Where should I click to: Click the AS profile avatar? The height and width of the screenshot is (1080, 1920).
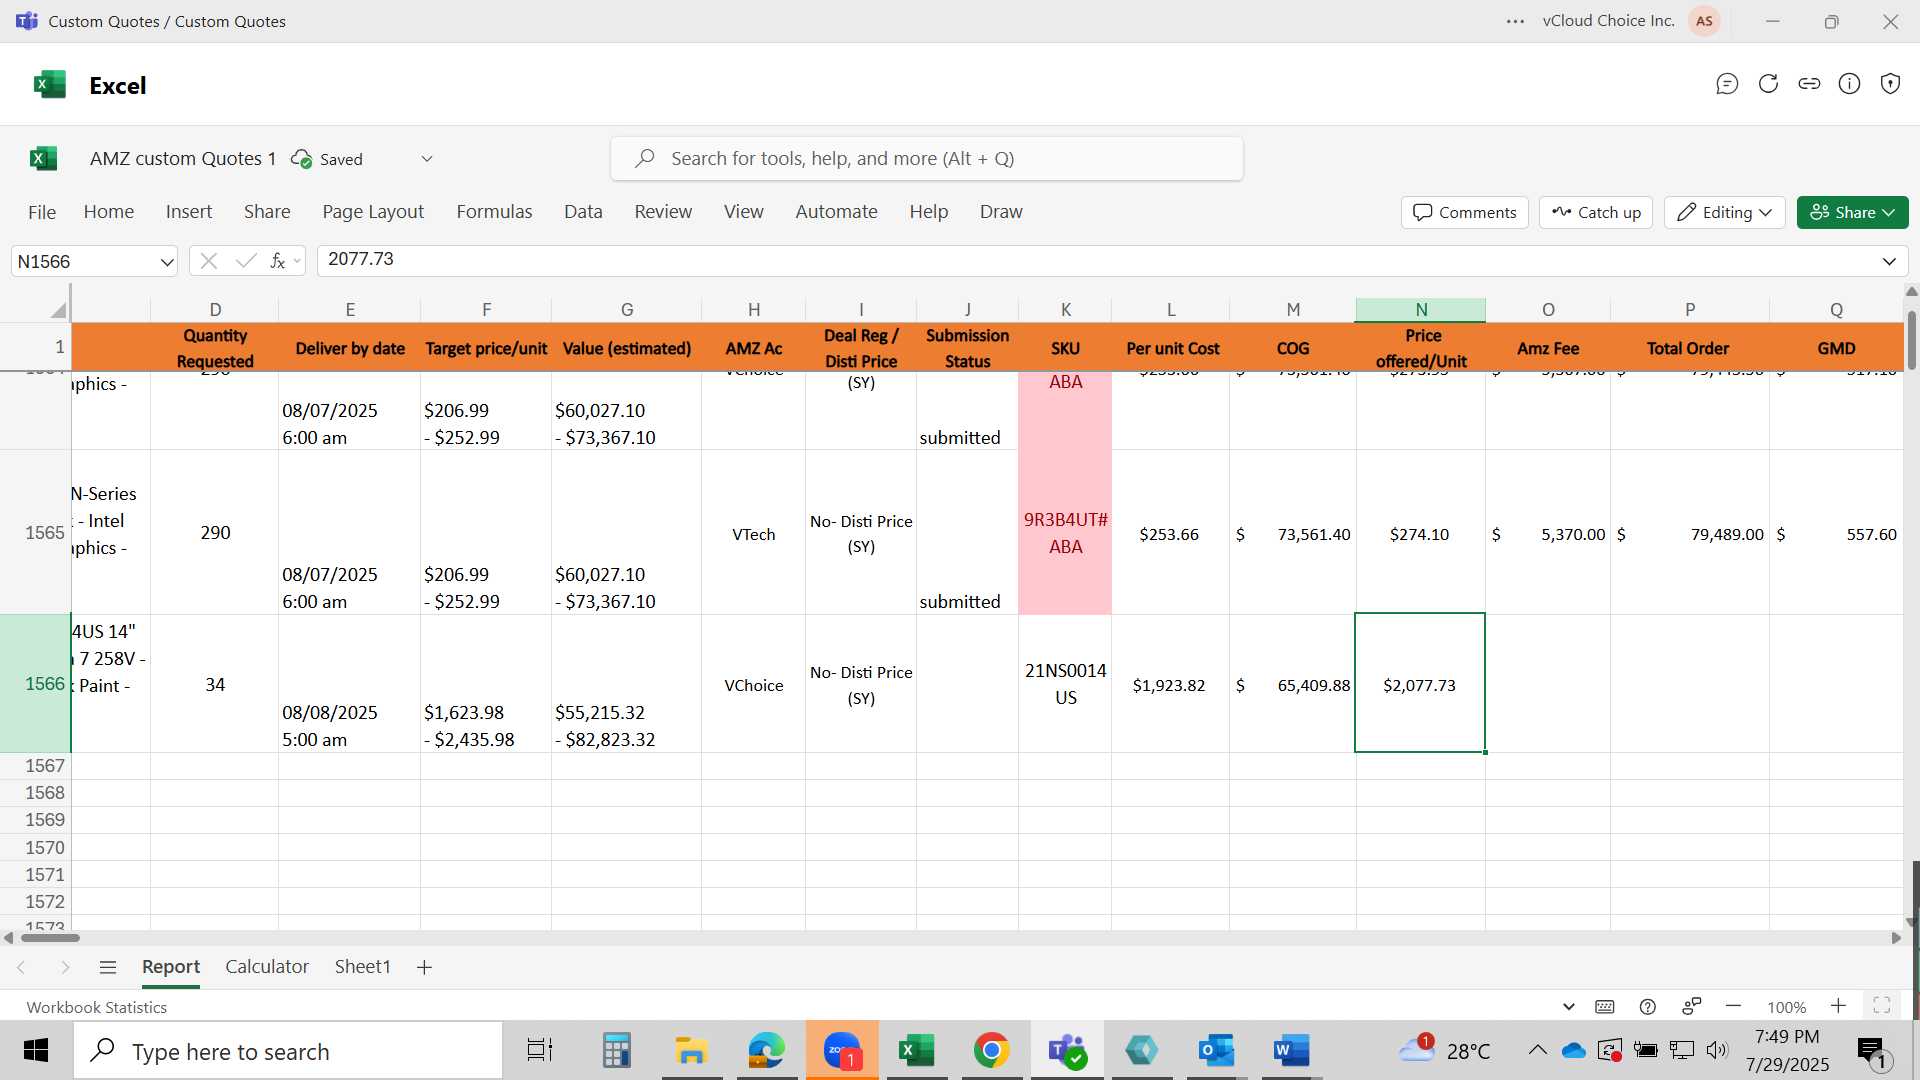(x=1704, y=21)
